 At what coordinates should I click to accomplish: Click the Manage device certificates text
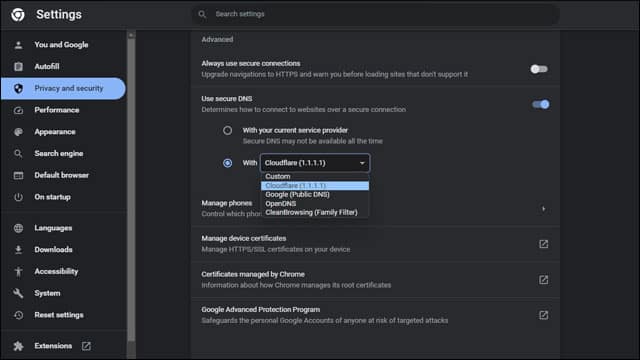pos(244,238)
